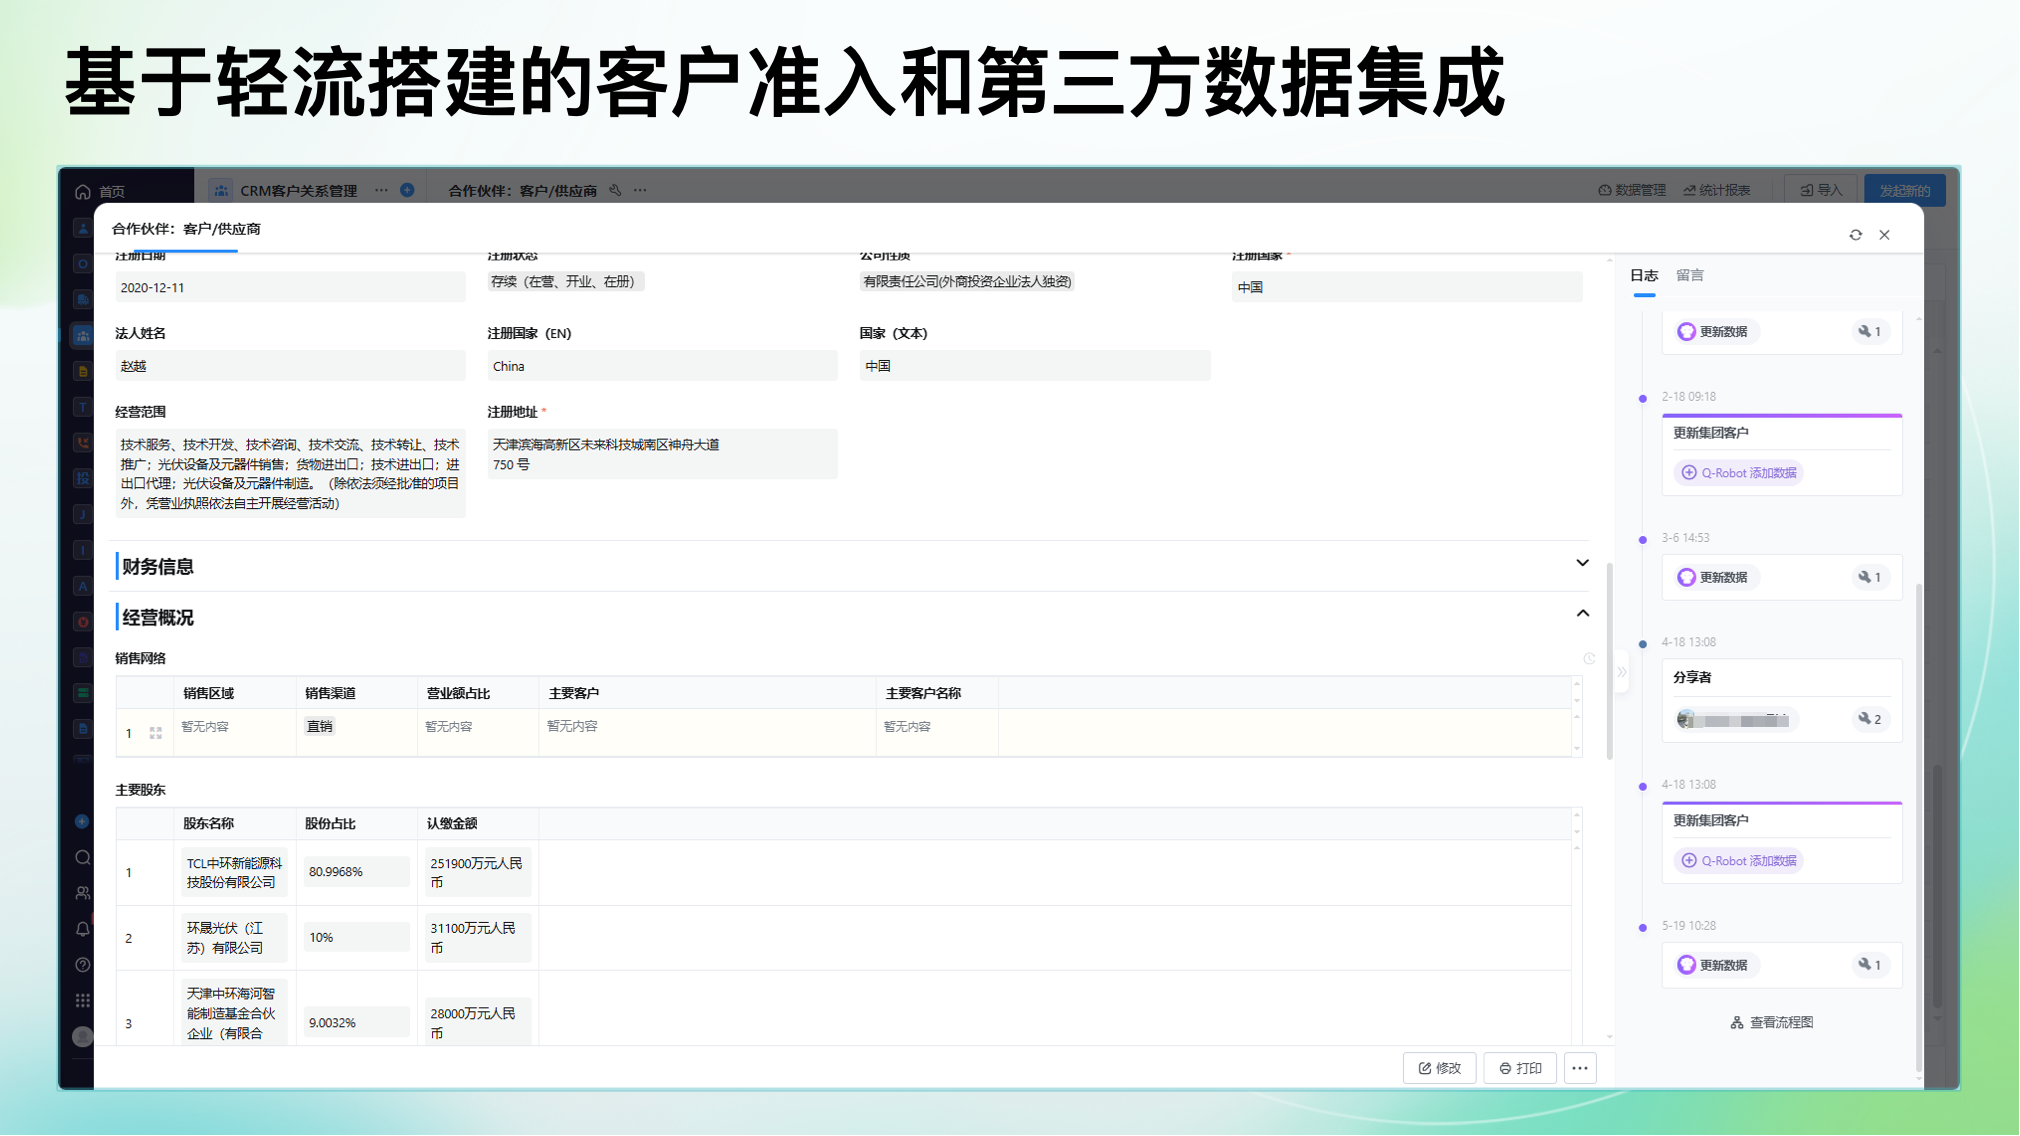This screenshot has width=2020, height=1136.
Task: Open the notifications bell in left sidebar
Action: tap(83, 929)
